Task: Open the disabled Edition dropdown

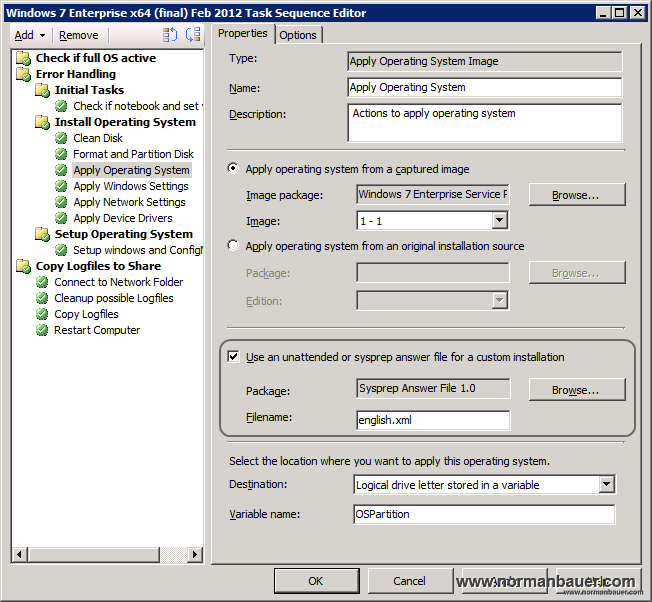Action: point(499,300)
